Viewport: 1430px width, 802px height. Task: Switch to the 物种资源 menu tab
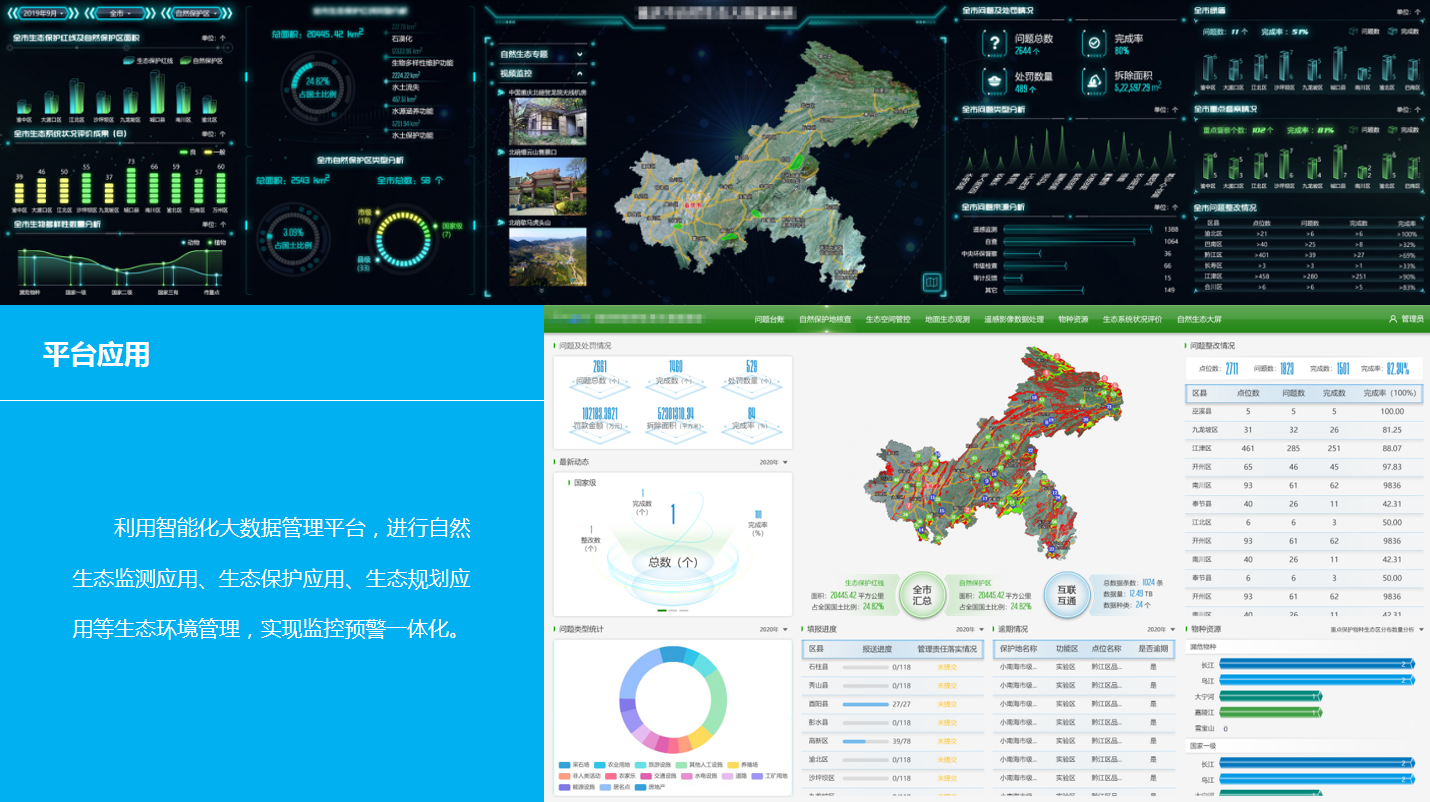[1073, 319]
